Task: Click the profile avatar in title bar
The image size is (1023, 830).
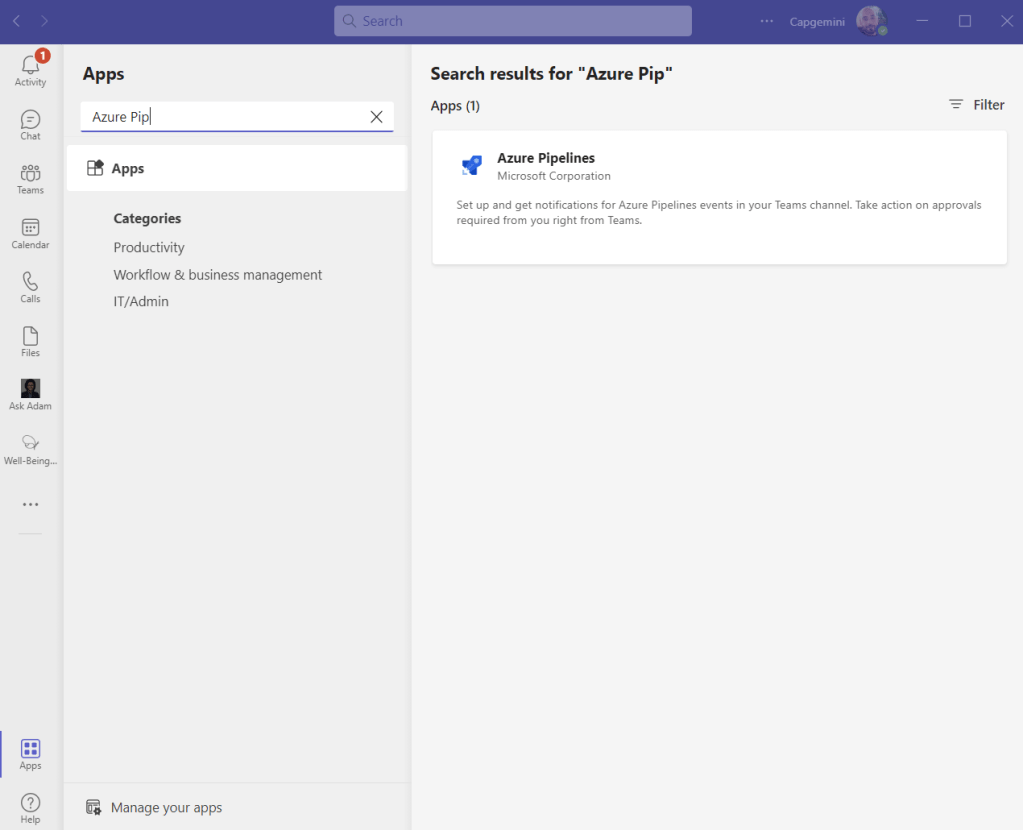Action: coord(871,21)
